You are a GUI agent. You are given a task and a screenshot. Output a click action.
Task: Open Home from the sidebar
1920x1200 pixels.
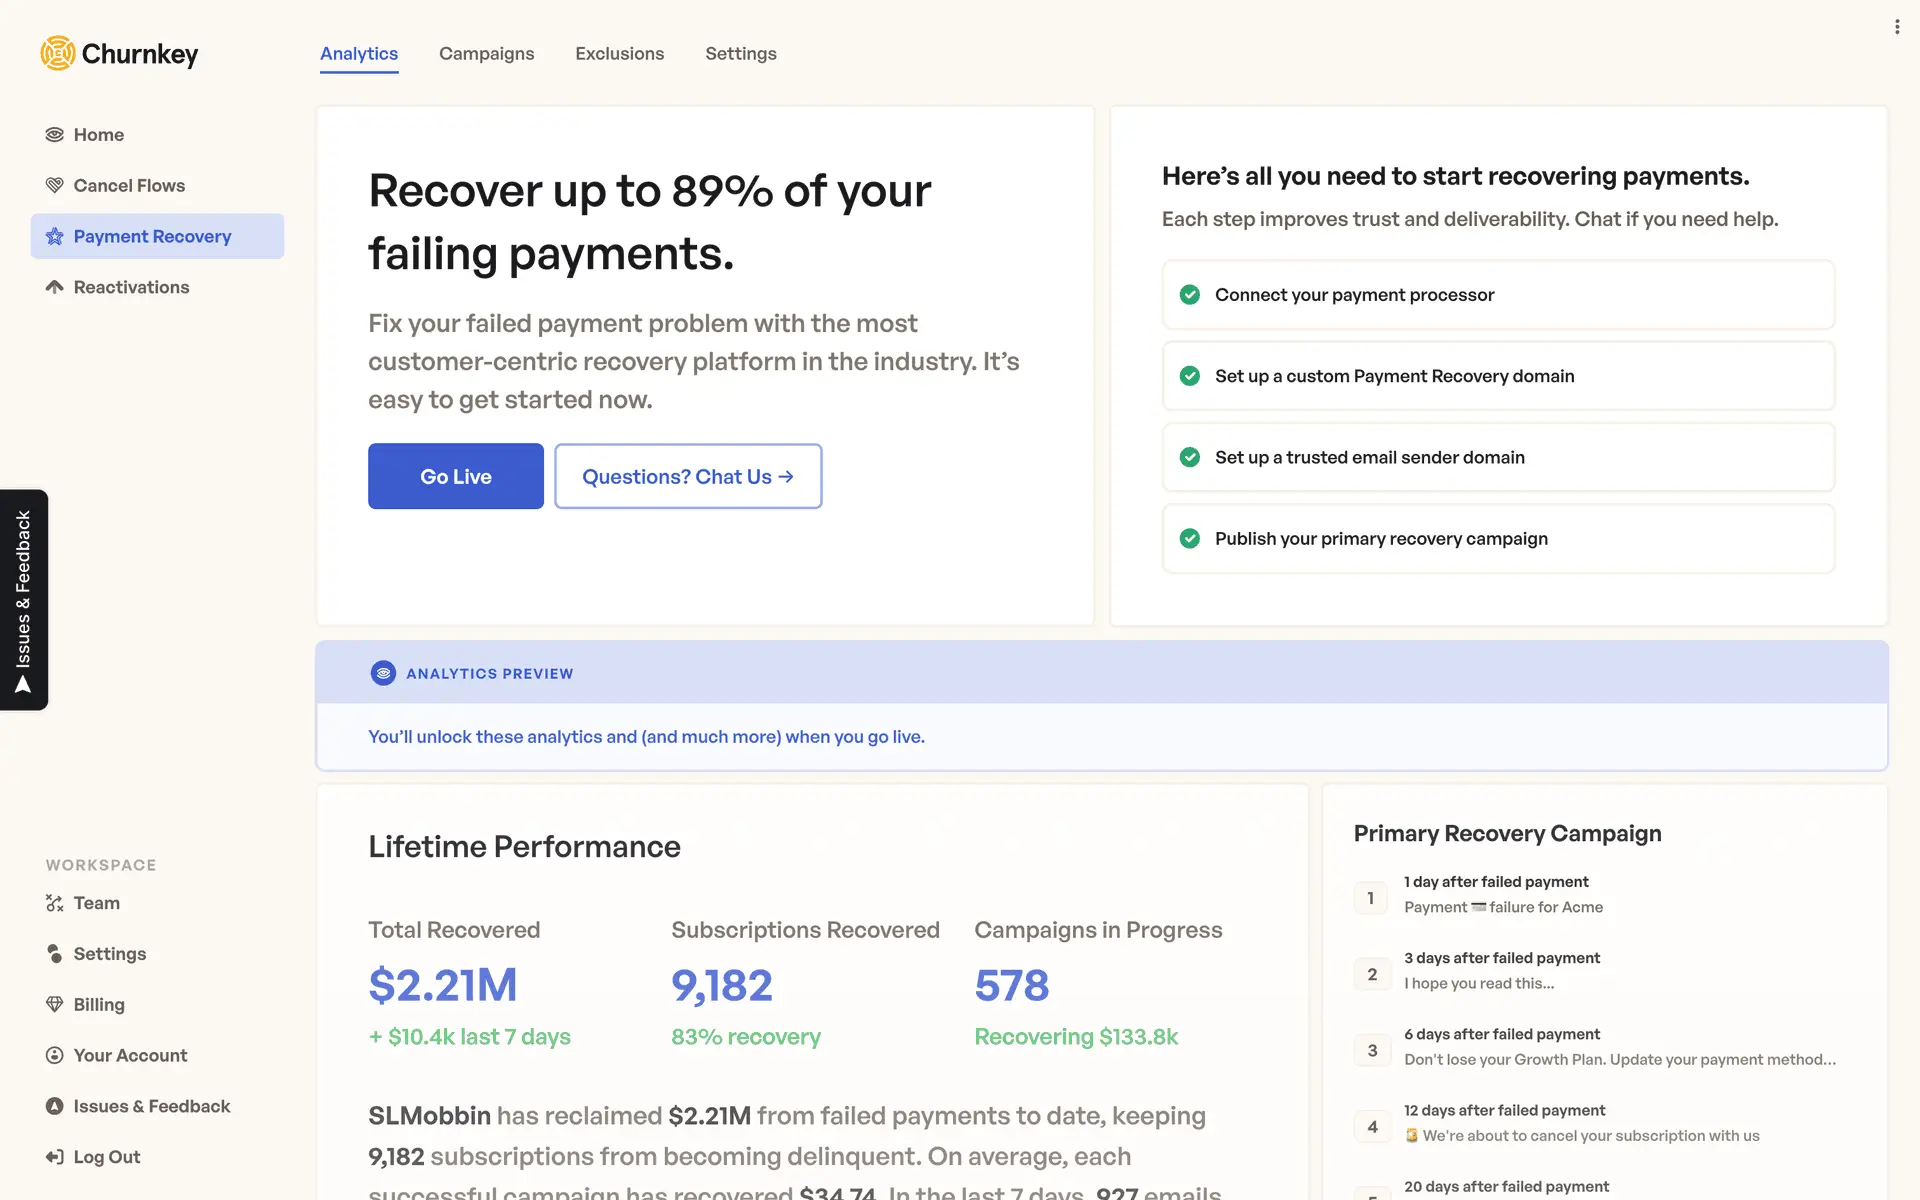(98, 135)
